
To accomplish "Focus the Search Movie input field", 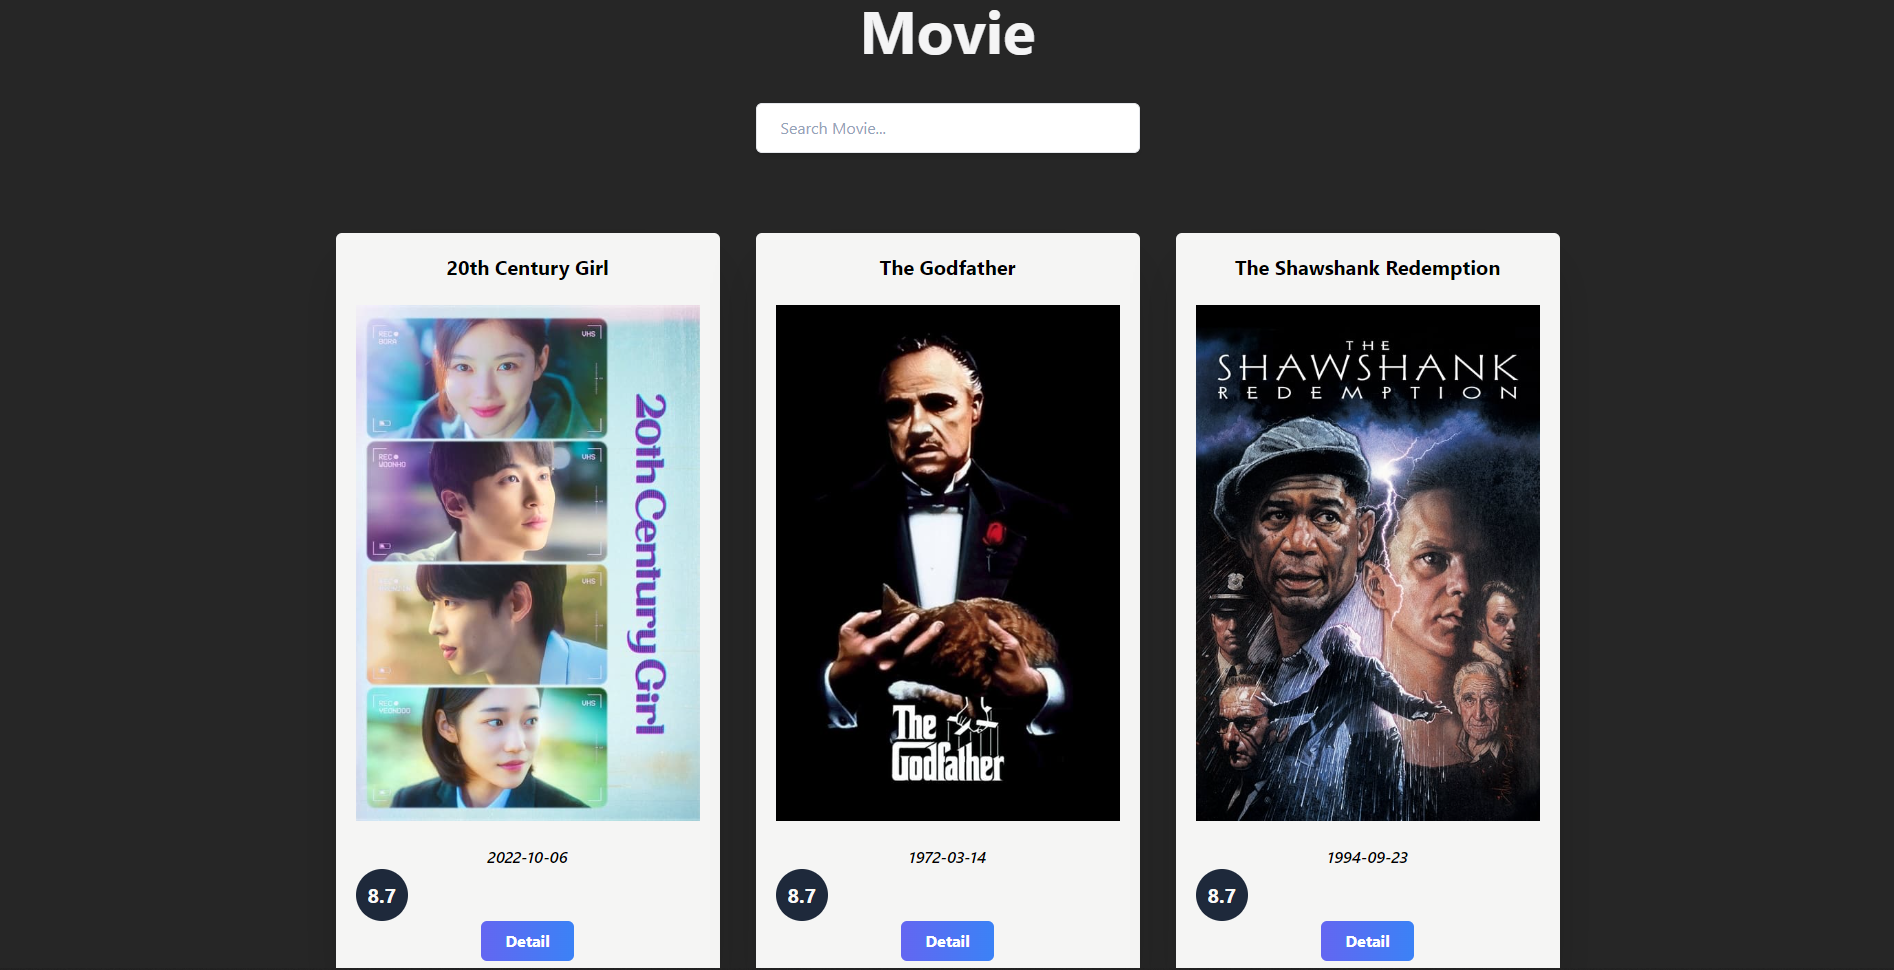I will tap(948, 128).
